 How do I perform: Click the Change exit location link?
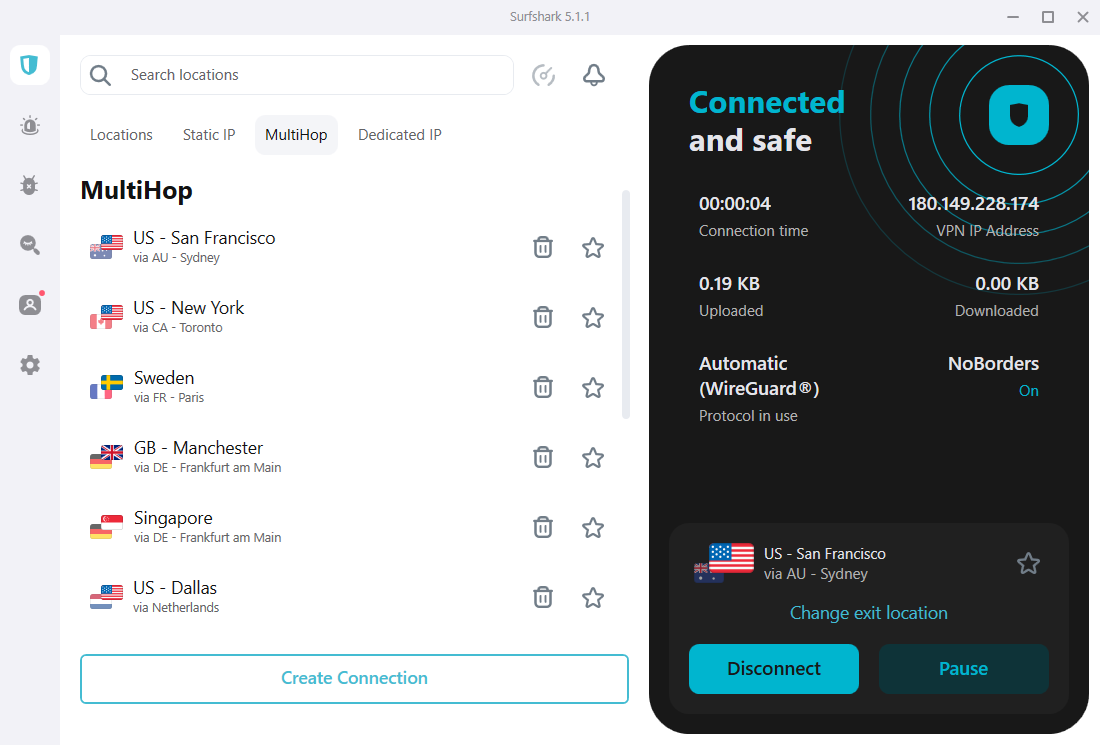click(x=868, y=612)
